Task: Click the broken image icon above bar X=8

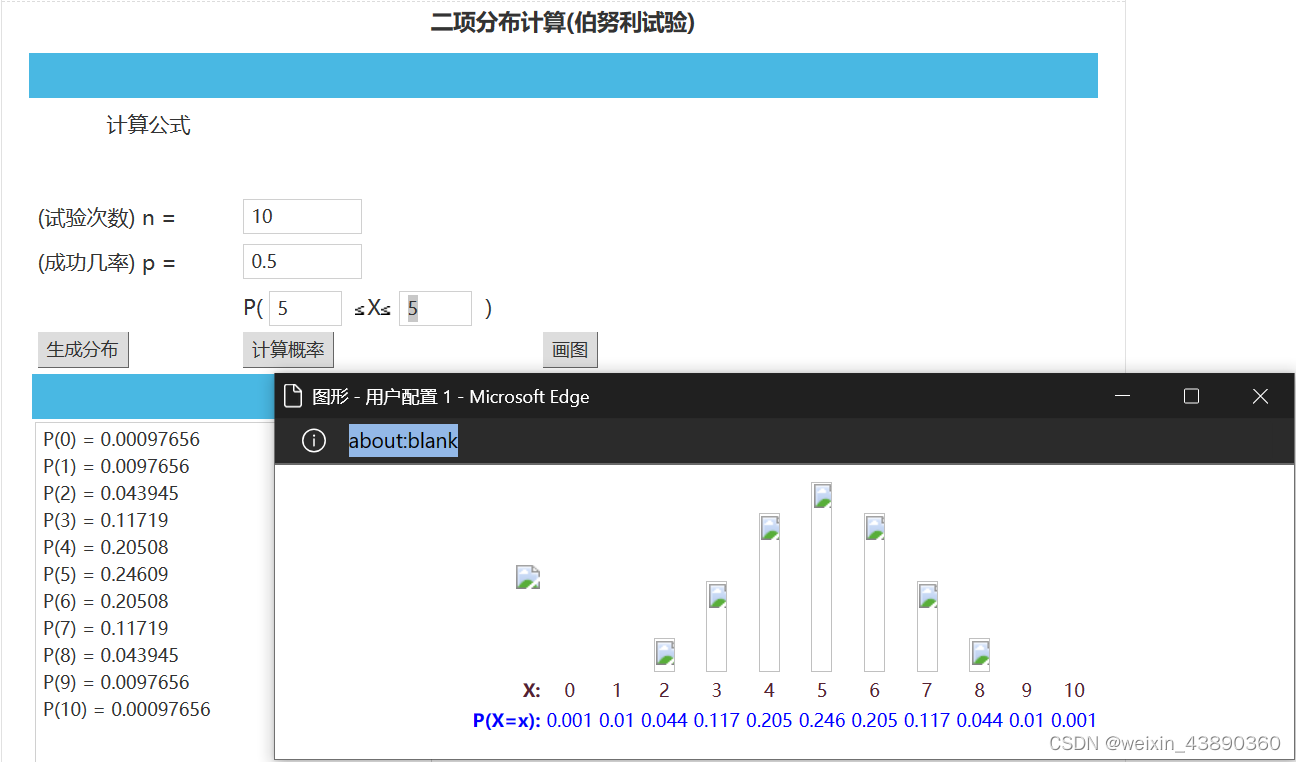Action: (979, 655)
